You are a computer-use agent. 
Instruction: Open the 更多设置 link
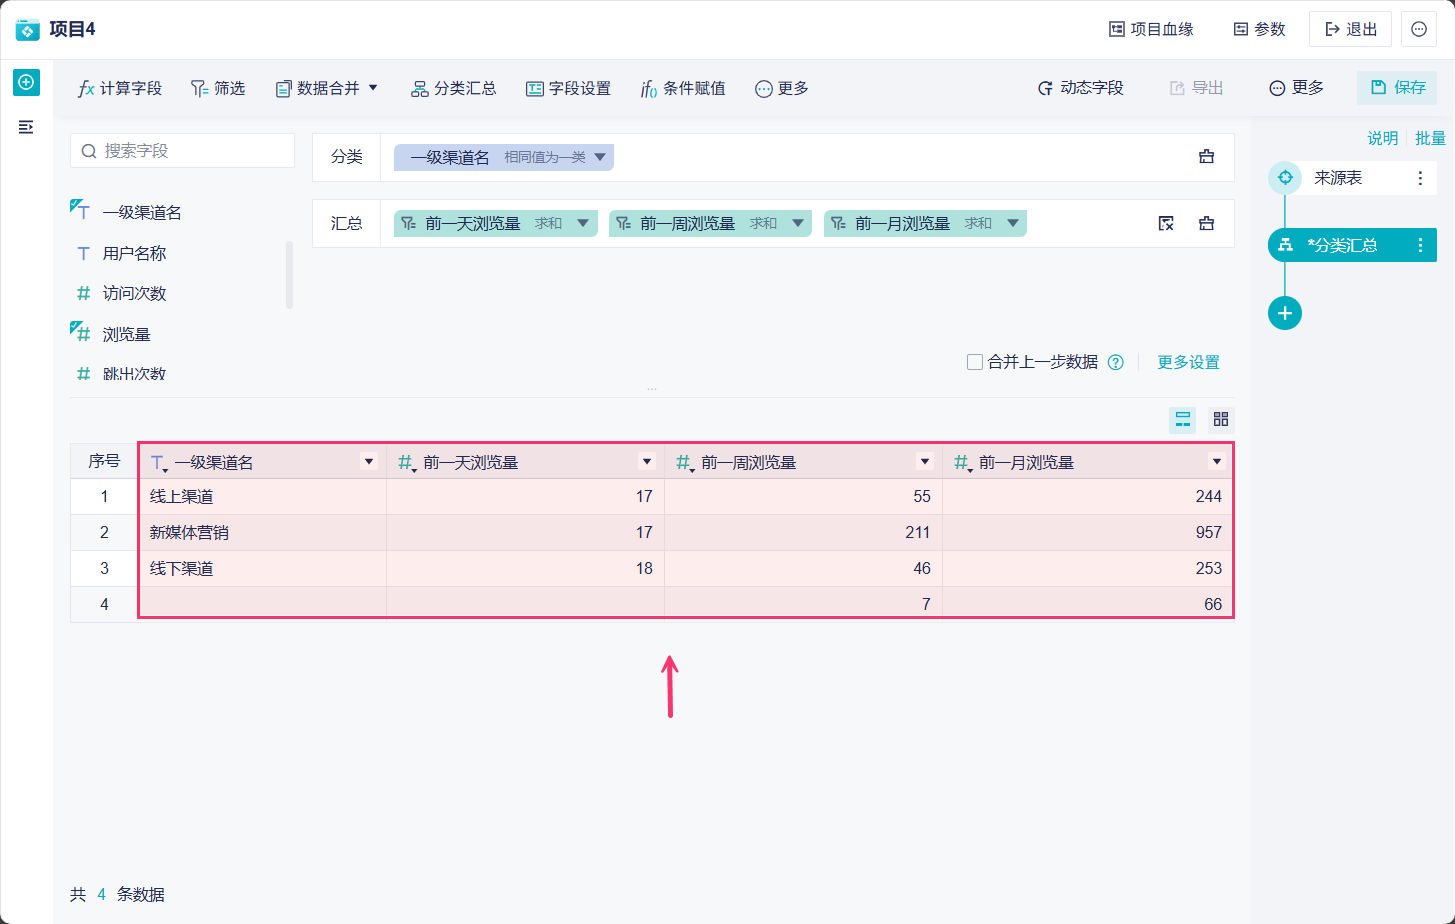[1188, 362]
